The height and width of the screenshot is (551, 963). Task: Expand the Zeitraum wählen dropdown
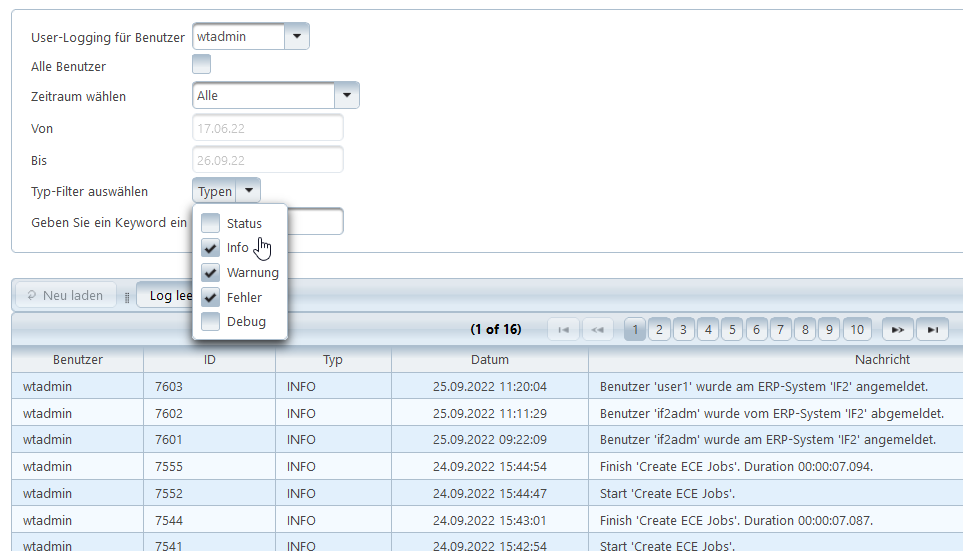346,95
